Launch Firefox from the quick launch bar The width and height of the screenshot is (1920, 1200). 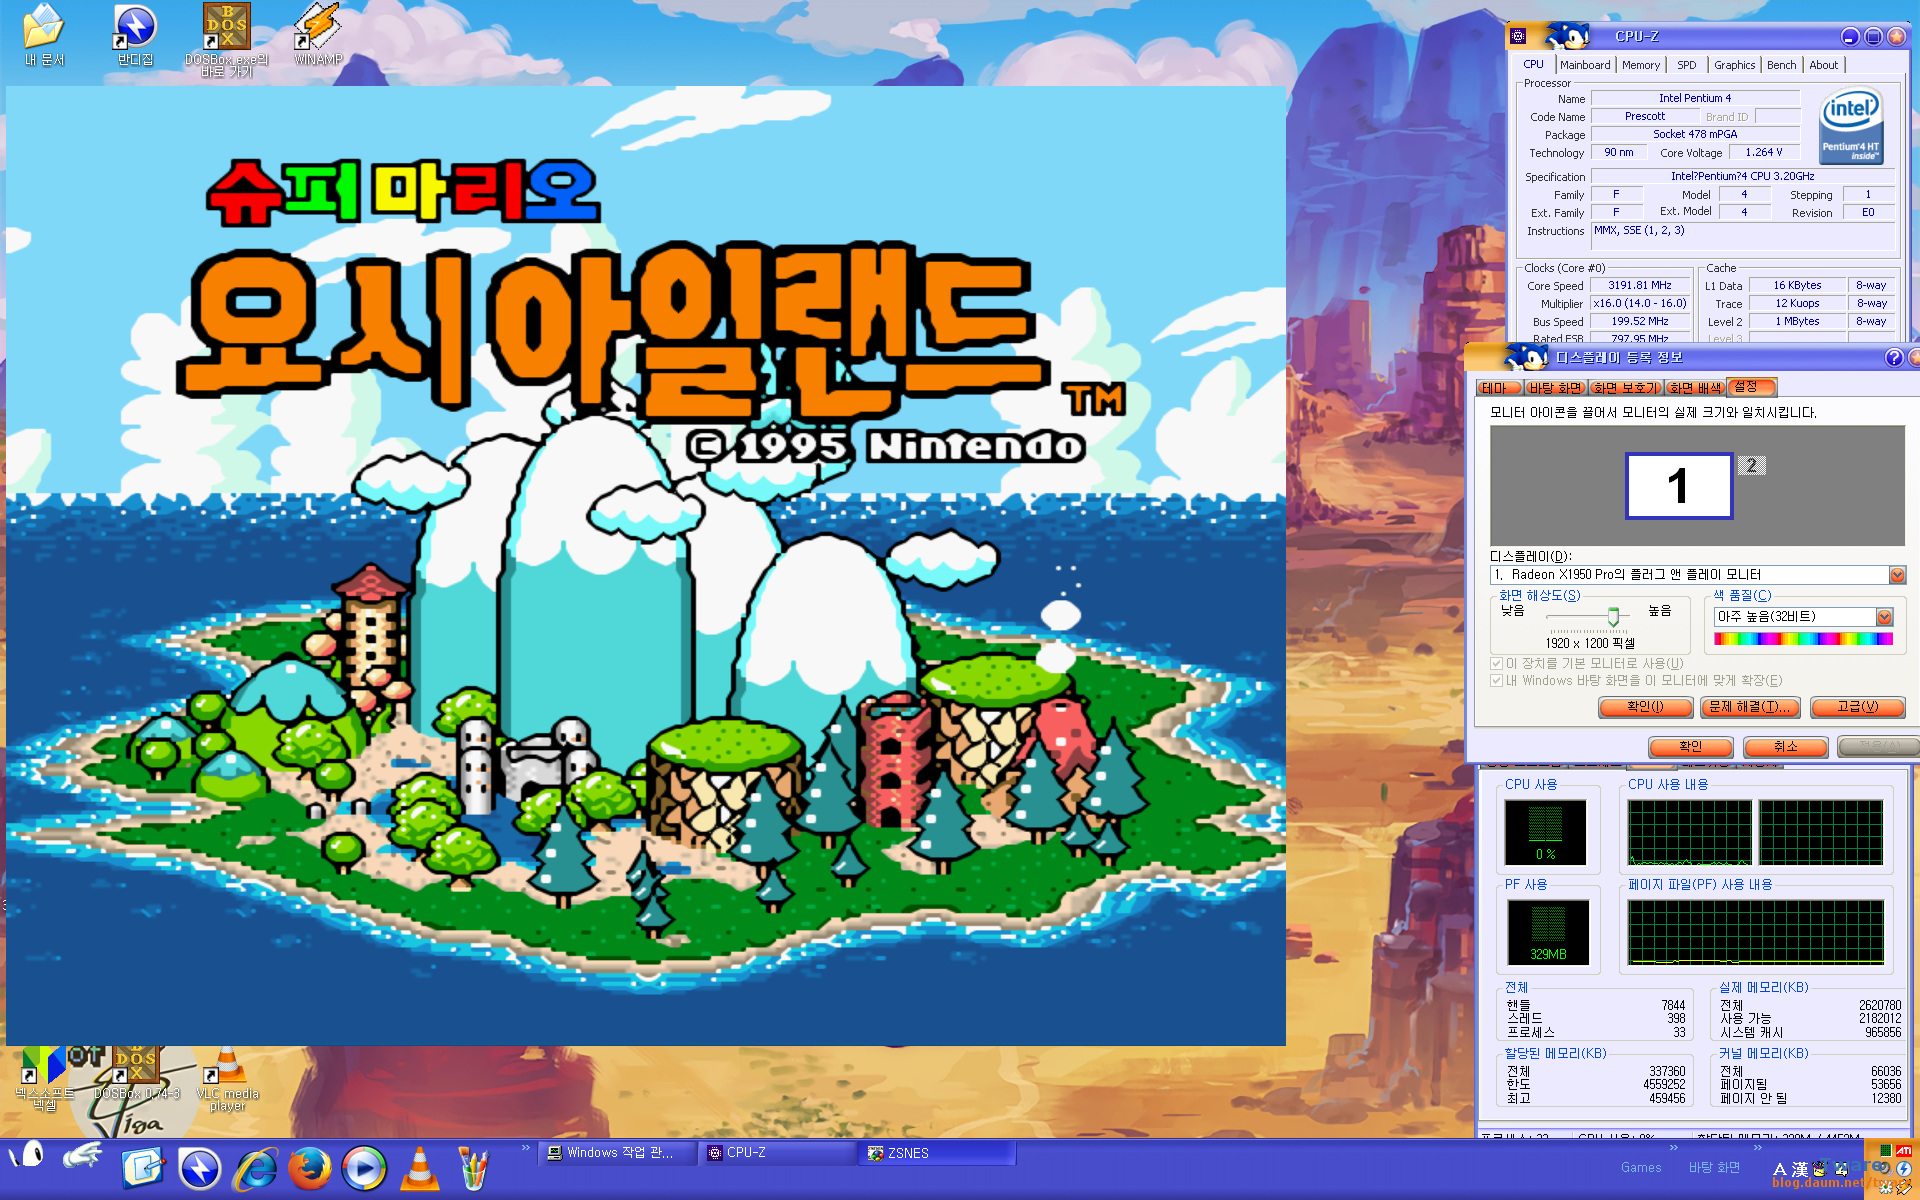(x=310, y=1168)
